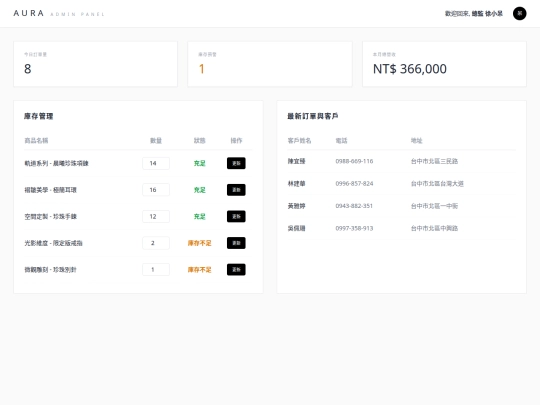Focus the quantity field of the 珍珠別針 row
This screenshot has width=540, height=405.
pos(156,269)
